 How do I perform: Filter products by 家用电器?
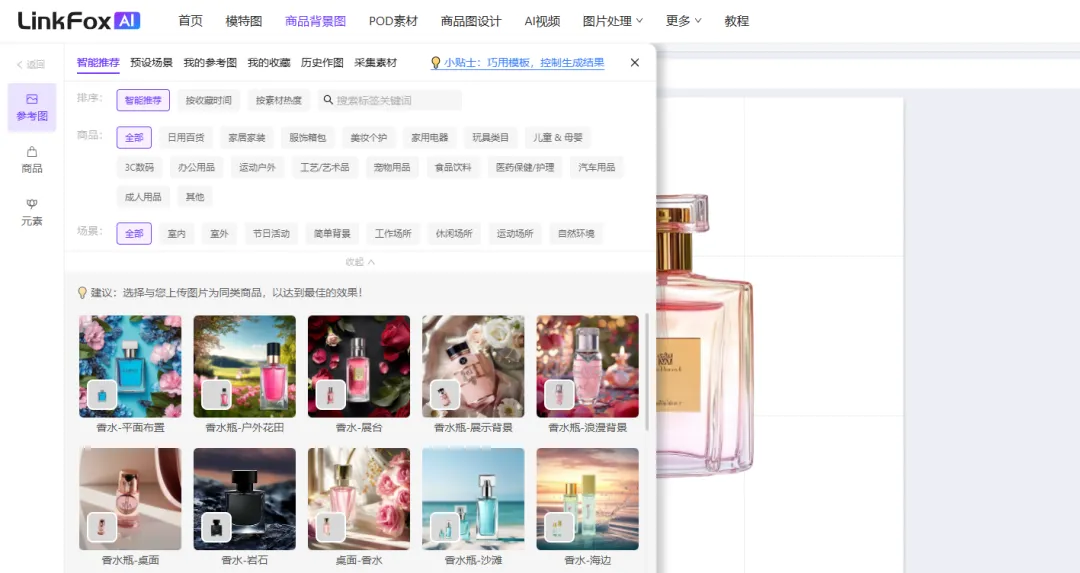(430, 138)
